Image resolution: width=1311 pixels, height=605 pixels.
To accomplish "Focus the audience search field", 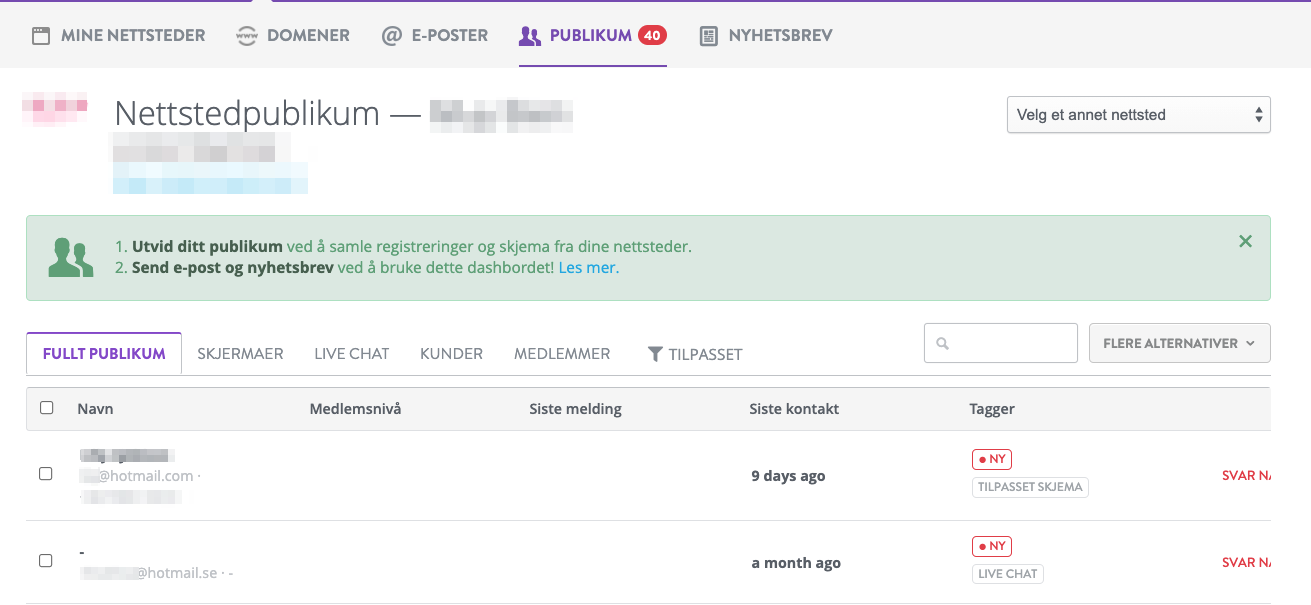I will (x=1000, y=343).
